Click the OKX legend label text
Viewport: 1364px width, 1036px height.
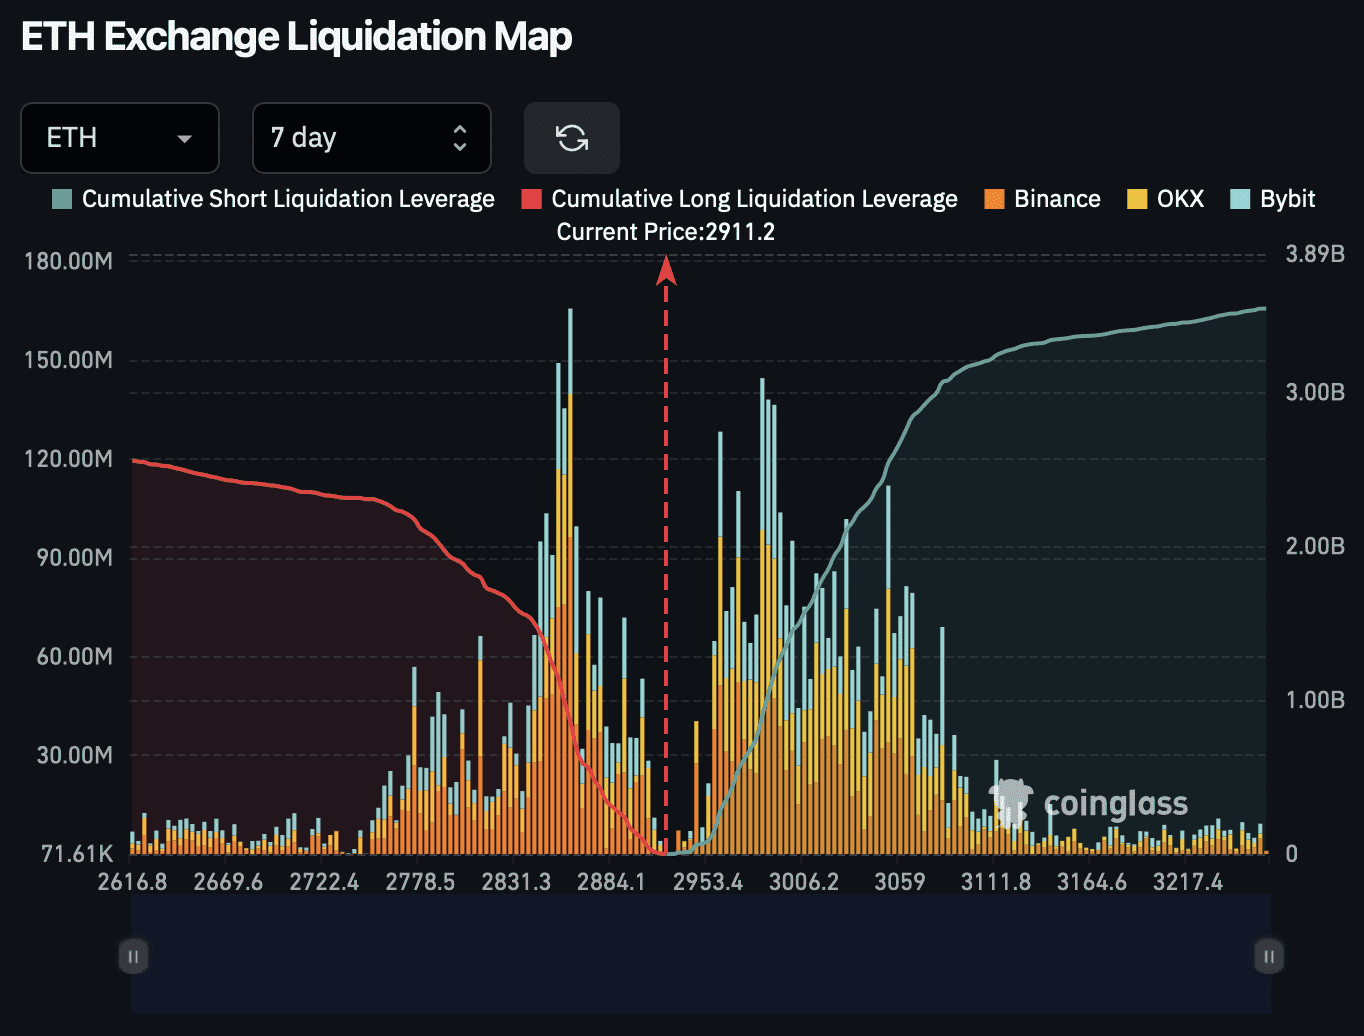1180,199
